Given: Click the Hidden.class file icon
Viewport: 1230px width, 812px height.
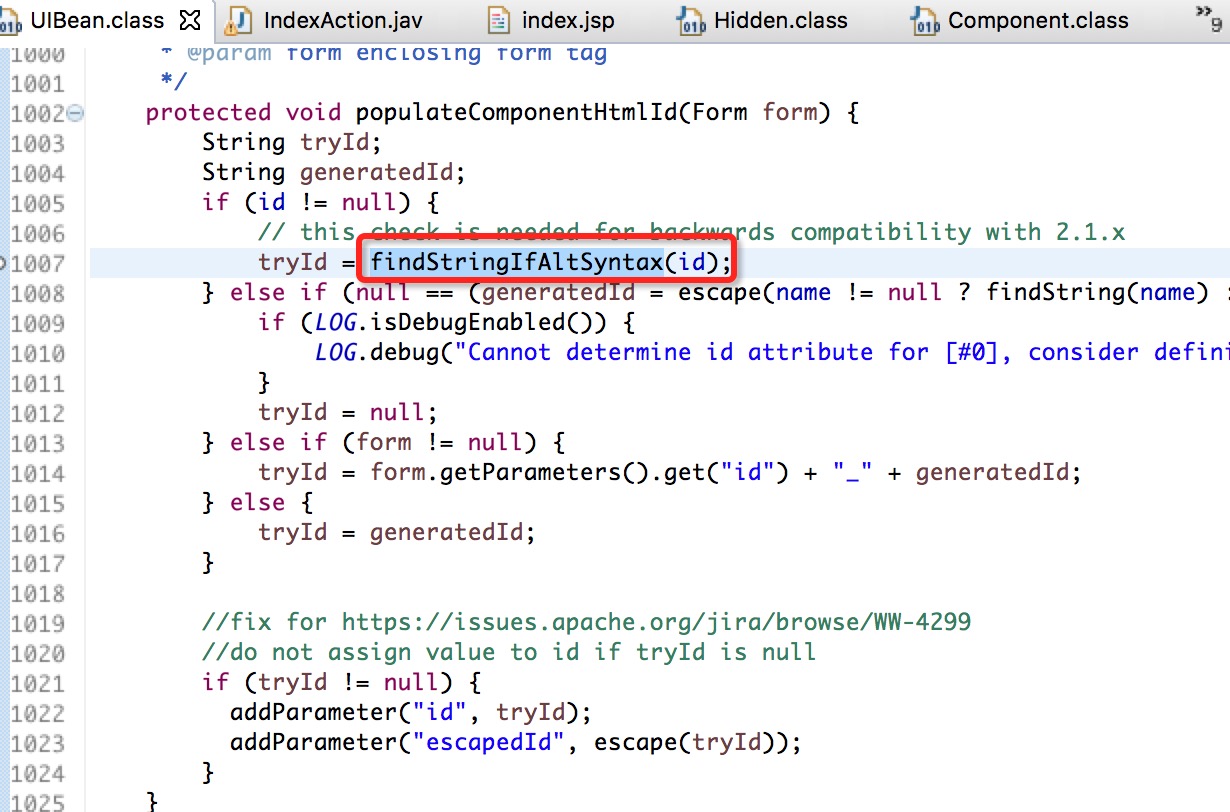Looking at the screenshot, I should (x=690, y=21).
